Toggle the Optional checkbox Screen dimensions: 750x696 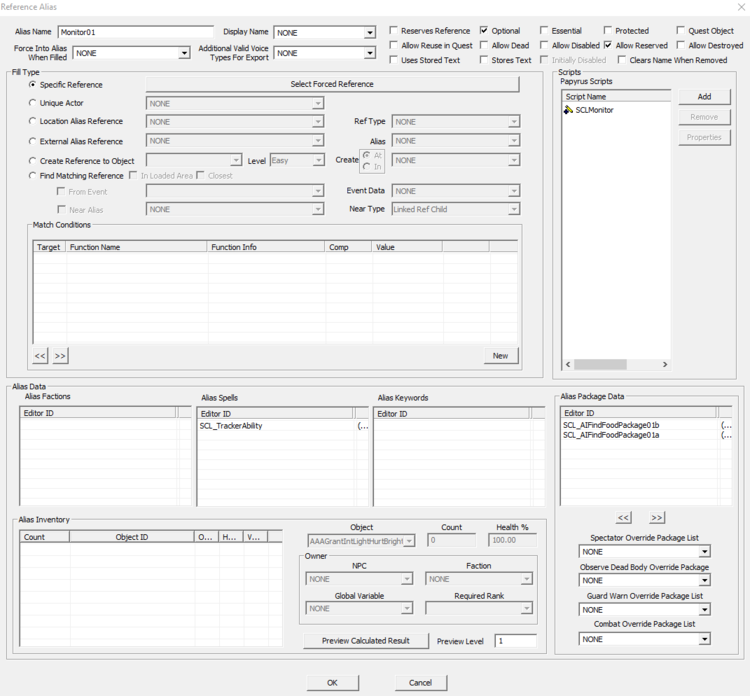point(484,30)
